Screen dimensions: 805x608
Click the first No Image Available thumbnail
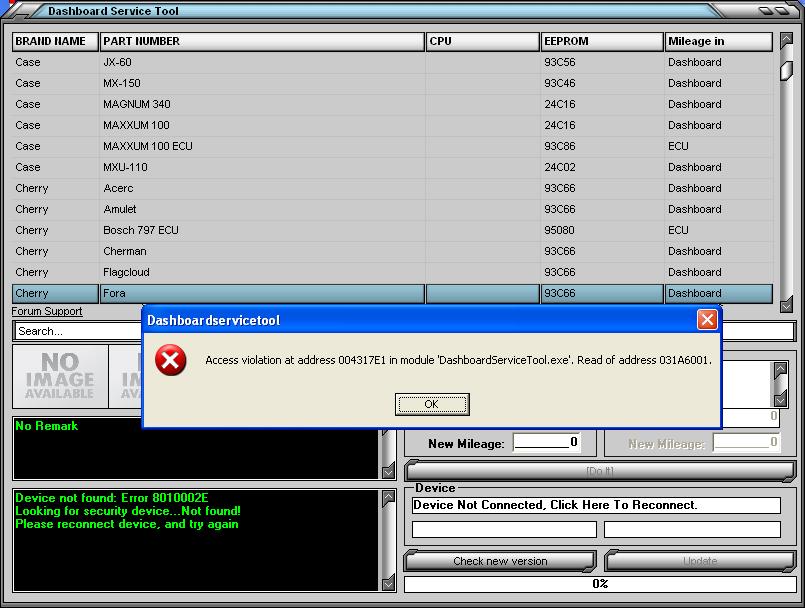click(x=60, y=376)
